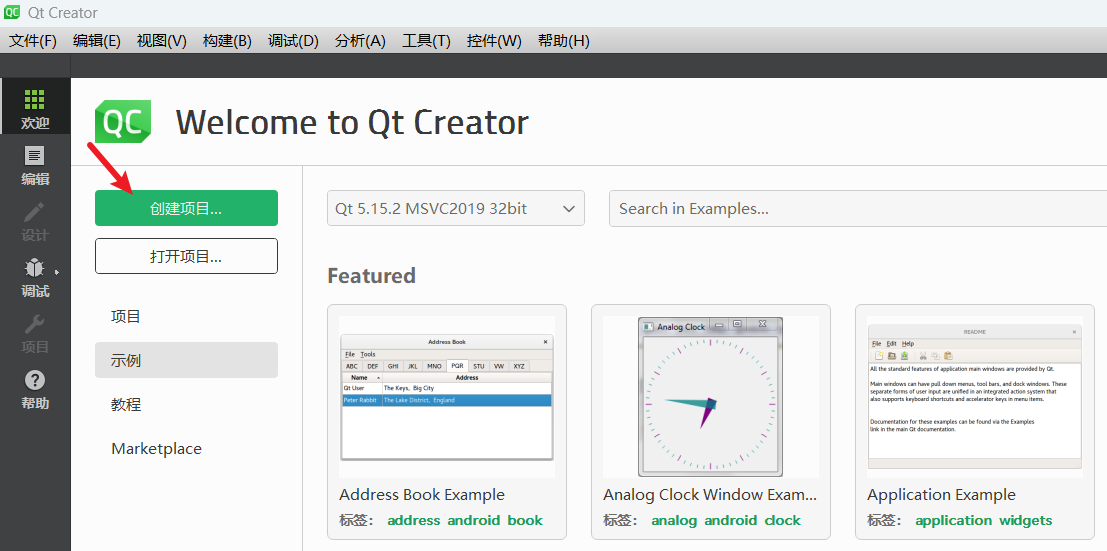
Task: Select 项目 in the welcome side list
Action: click(186, 316)
